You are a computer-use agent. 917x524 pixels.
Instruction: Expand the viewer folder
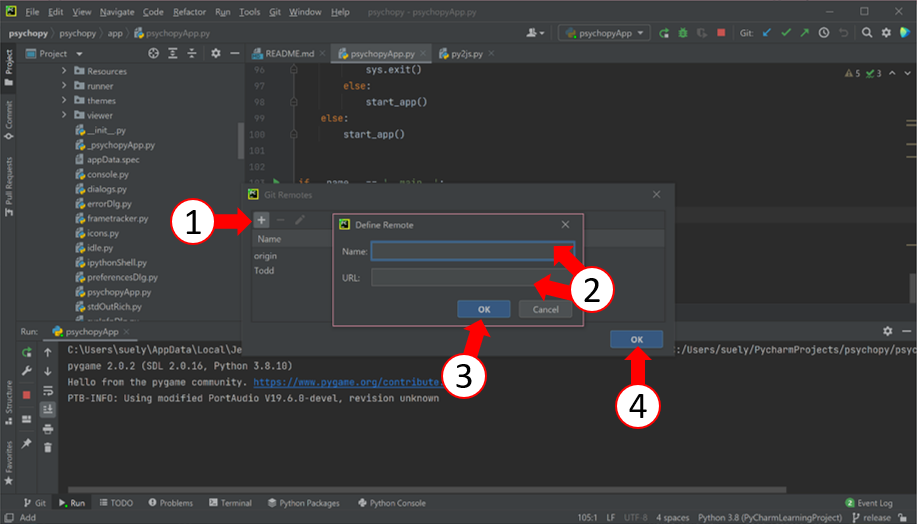pyautogui.click(x=64, y=115)
